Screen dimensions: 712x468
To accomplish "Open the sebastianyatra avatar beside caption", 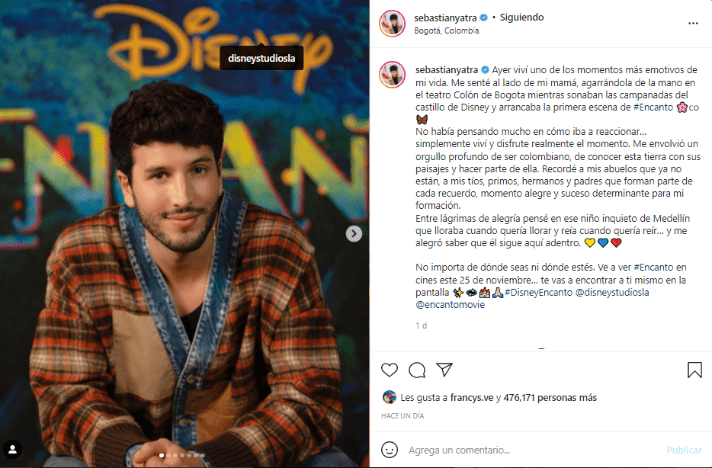I will 392,74.
